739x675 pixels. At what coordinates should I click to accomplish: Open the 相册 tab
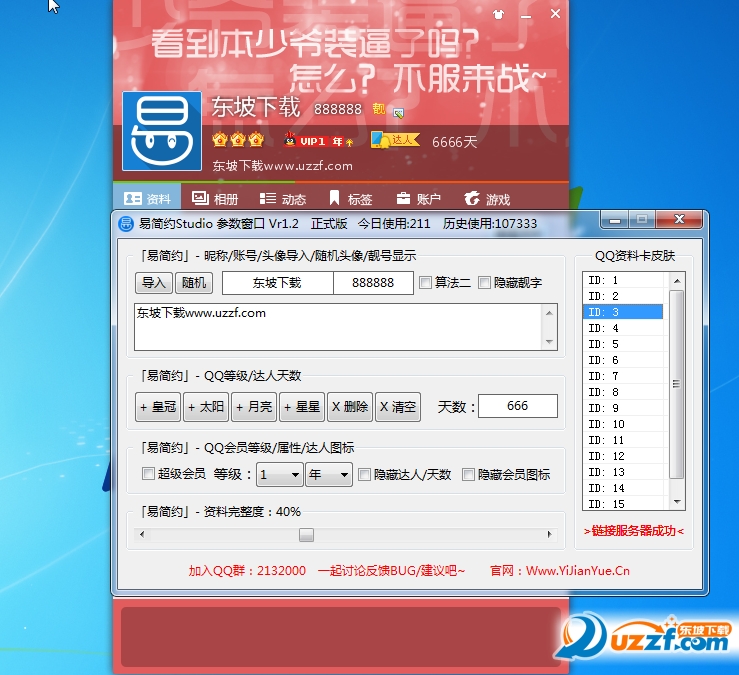[x=214, y=199]
